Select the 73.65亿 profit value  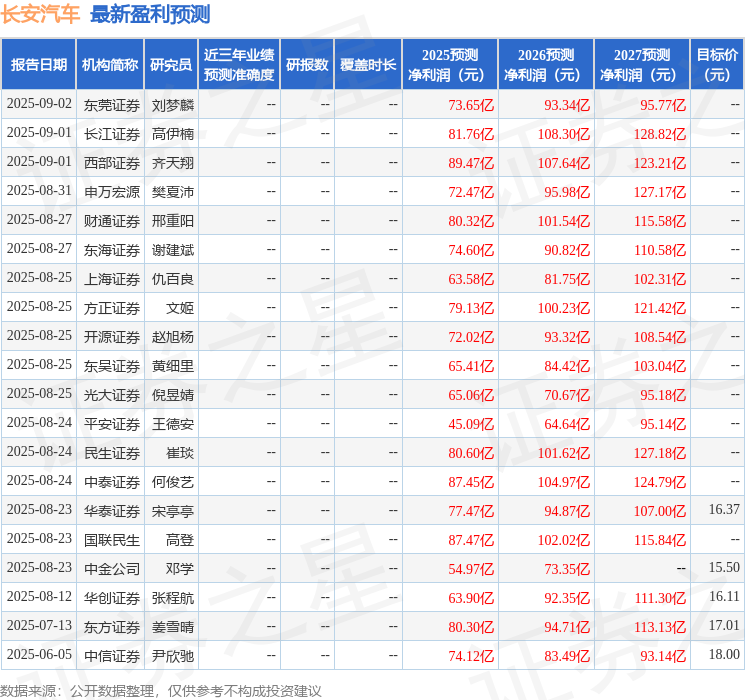[471, 105]
